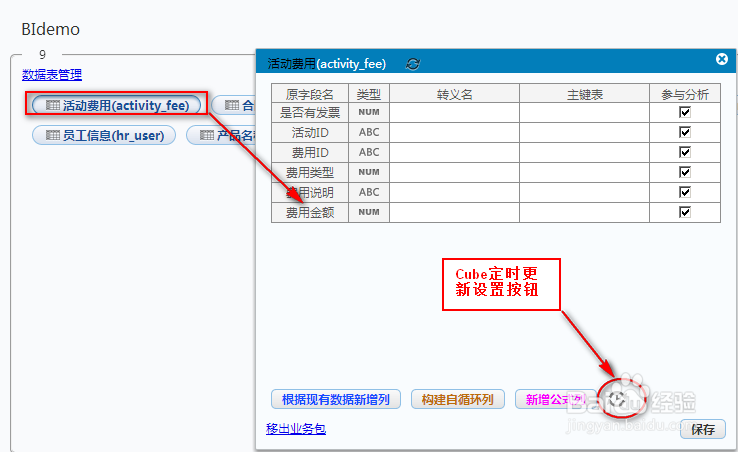The width and height of the screenshot is (738, 452).
Task: Click 费用ID field name cell
Action: point(310,153)
